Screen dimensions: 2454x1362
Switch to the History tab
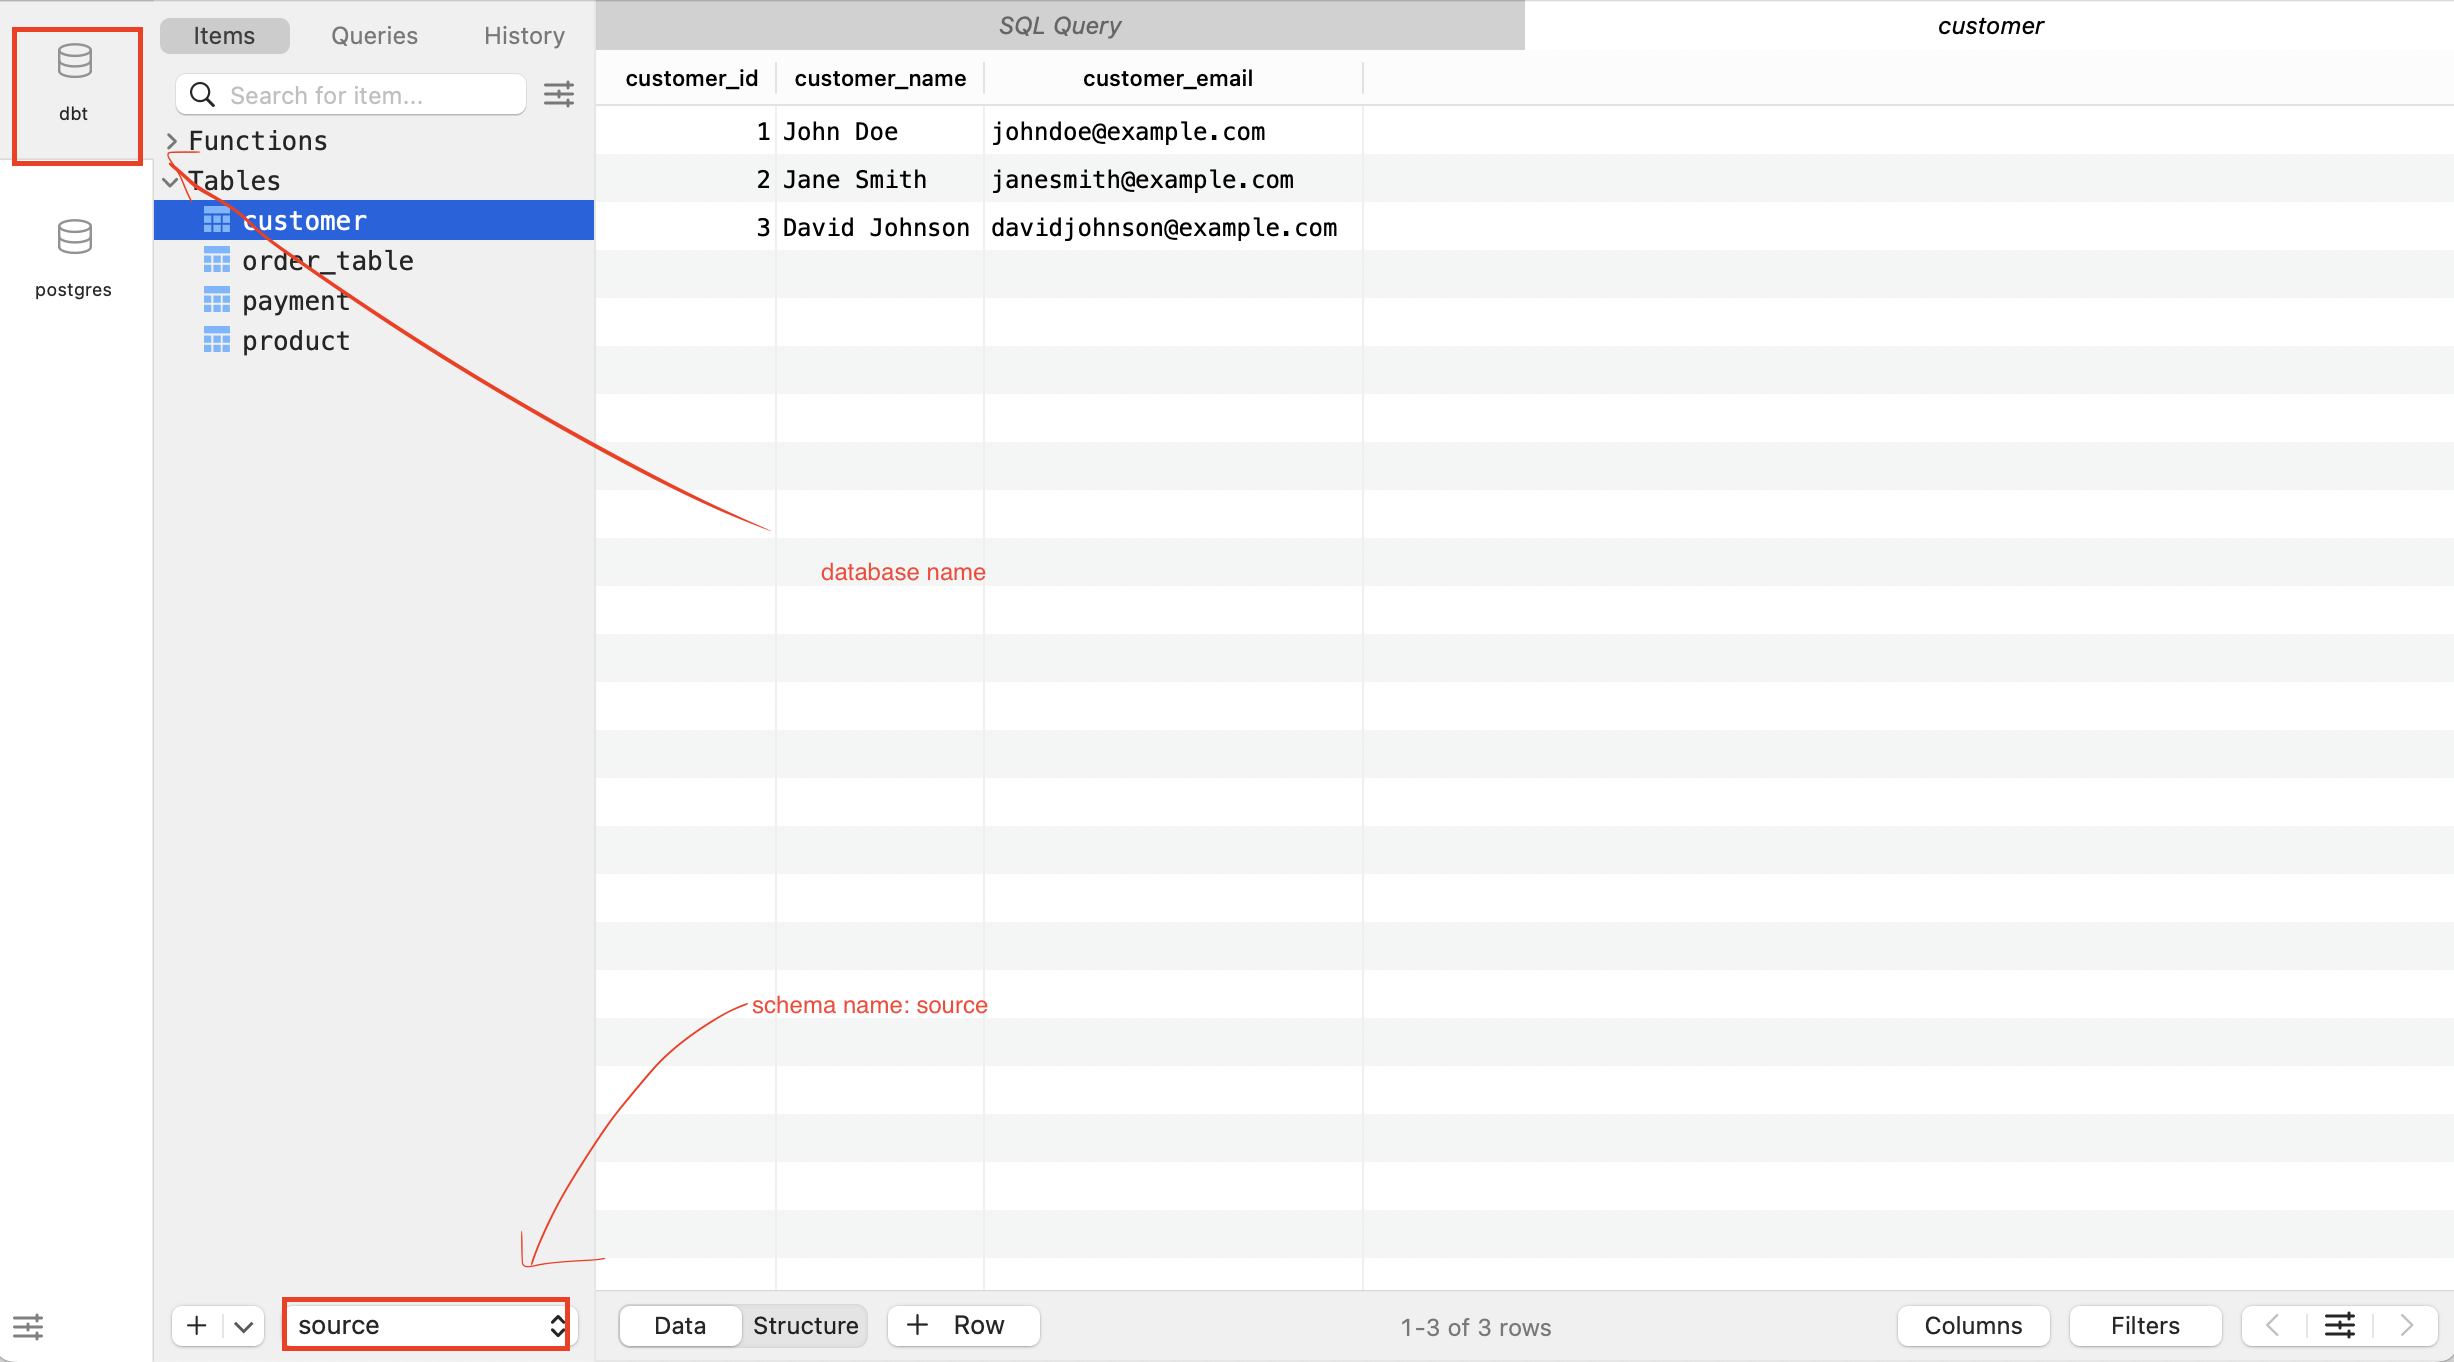click(x=524, y=36)
